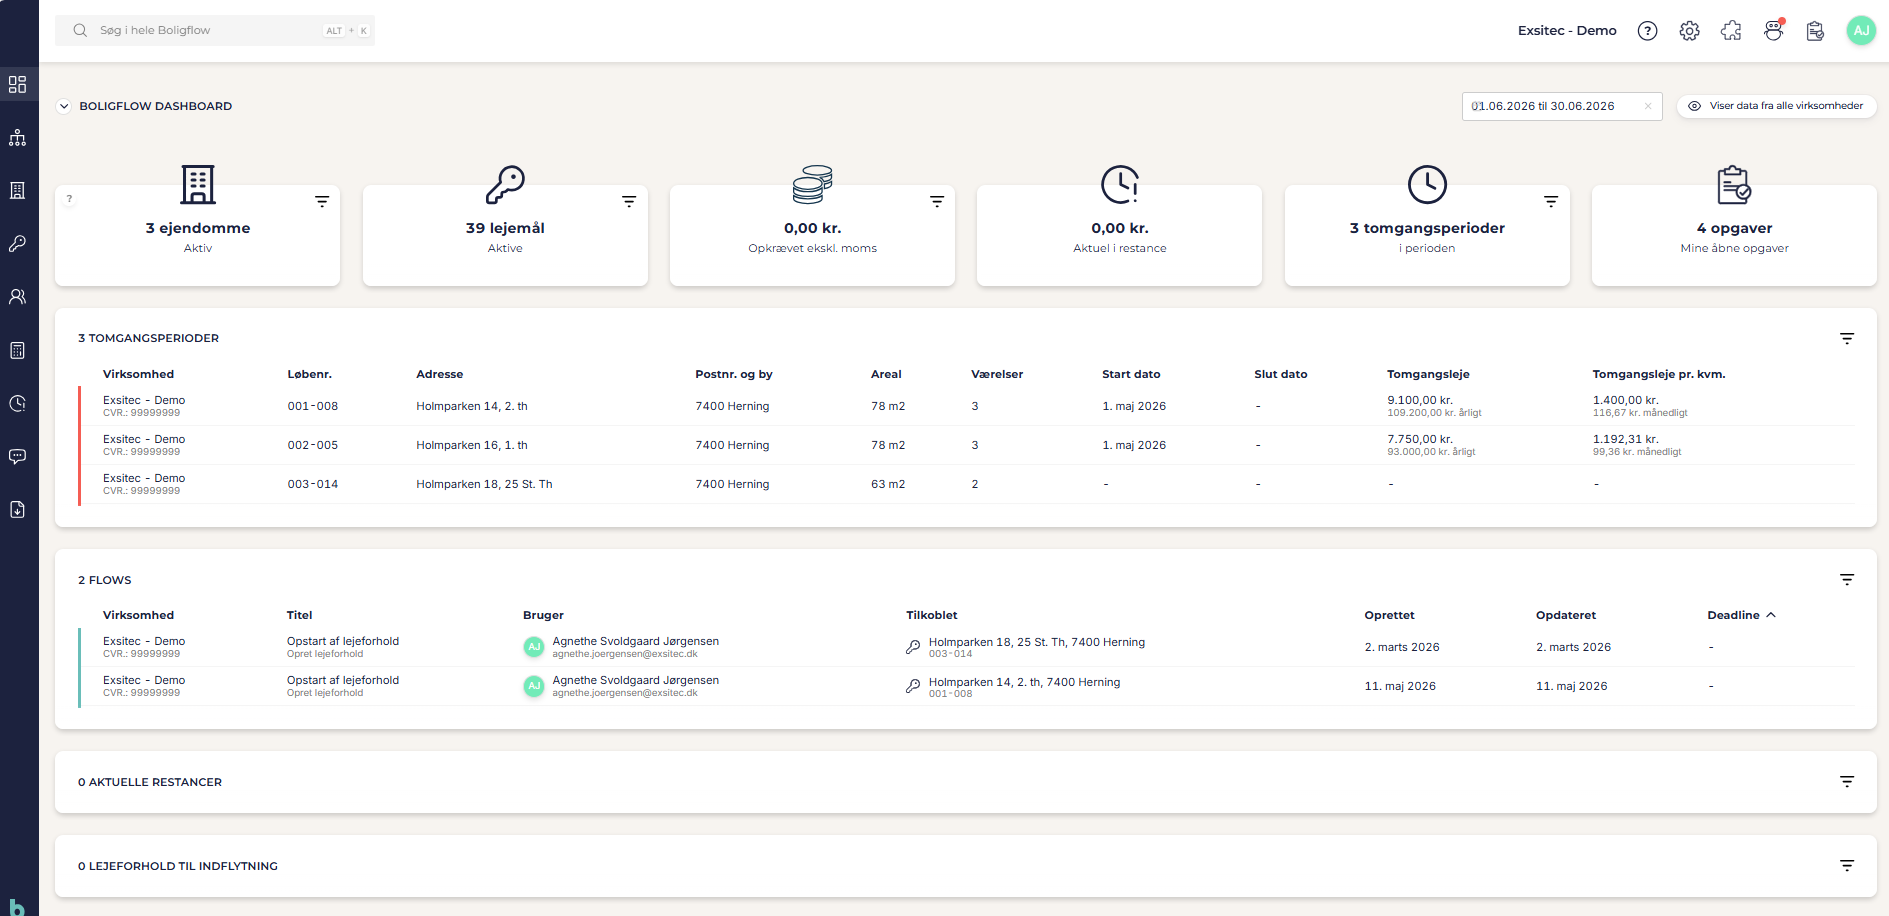Open the AJ user avatar menu
The height and width of the screenshot is (916, 1889).
pos(1861,31)
